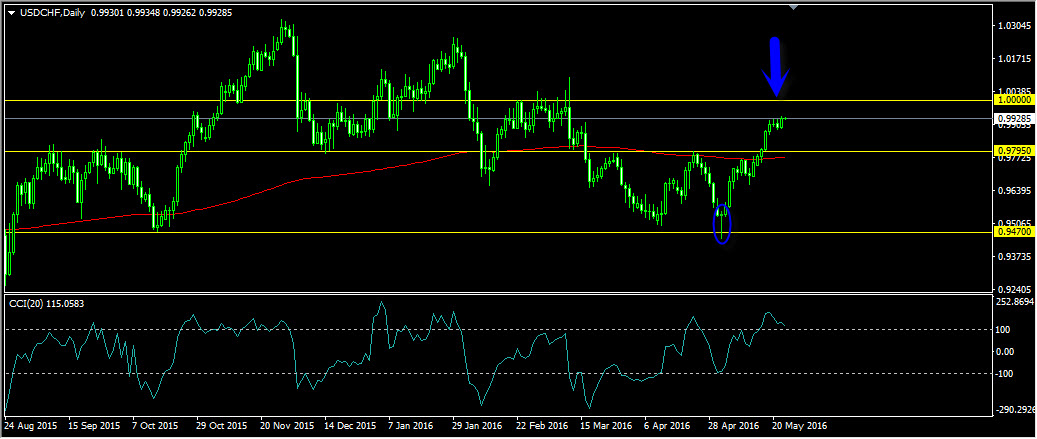Click the 15 Sep 2015 date label
This screenshot has width=1037, height=439.
[95, 426]
